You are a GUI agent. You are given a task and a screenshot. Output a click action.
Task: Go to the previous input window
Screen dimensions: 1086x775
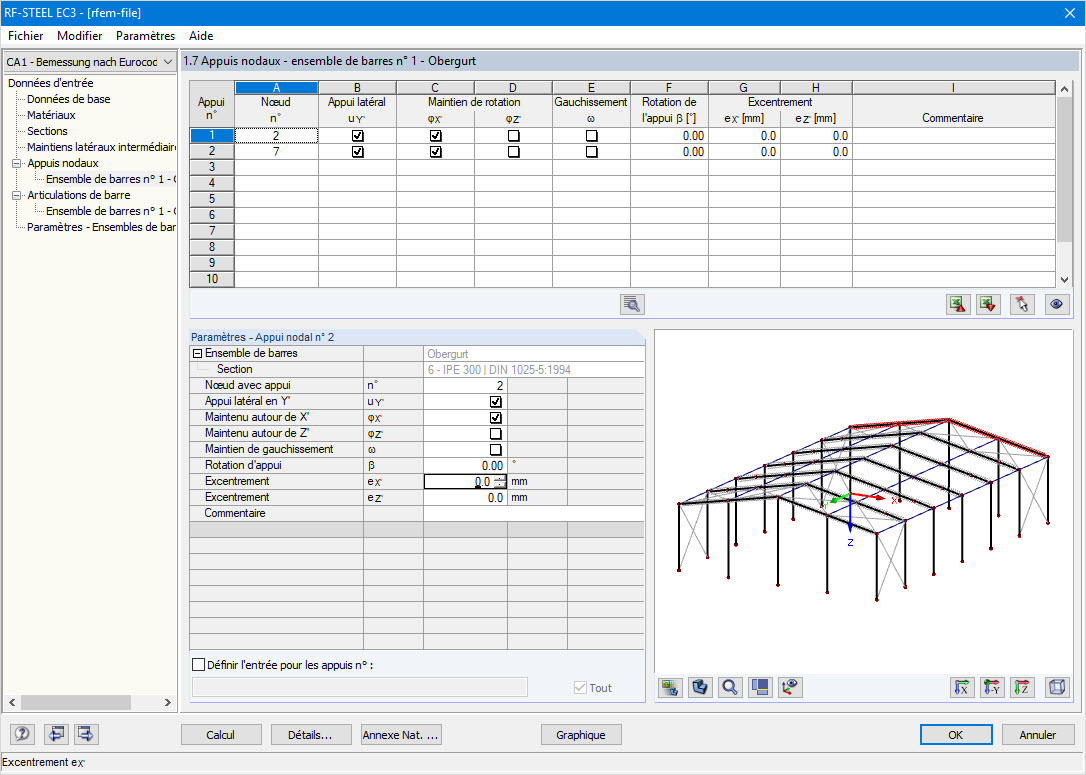[x=56, y=734]
